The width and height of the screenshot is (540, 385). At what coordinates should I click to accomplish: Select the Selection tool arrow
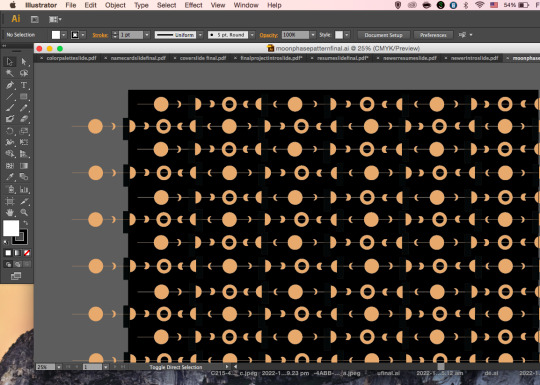tap(10, 62)
